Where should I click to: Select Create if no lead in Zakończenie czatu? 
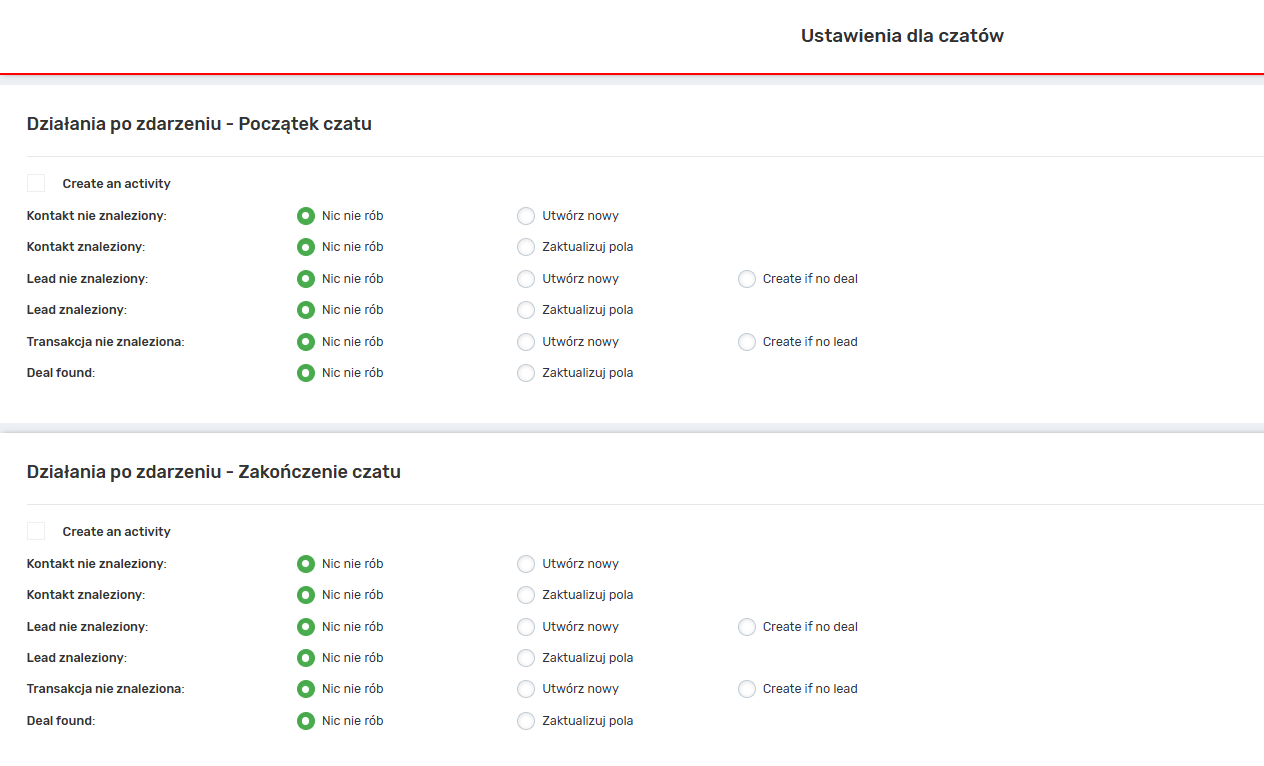[x=747, y=689]
